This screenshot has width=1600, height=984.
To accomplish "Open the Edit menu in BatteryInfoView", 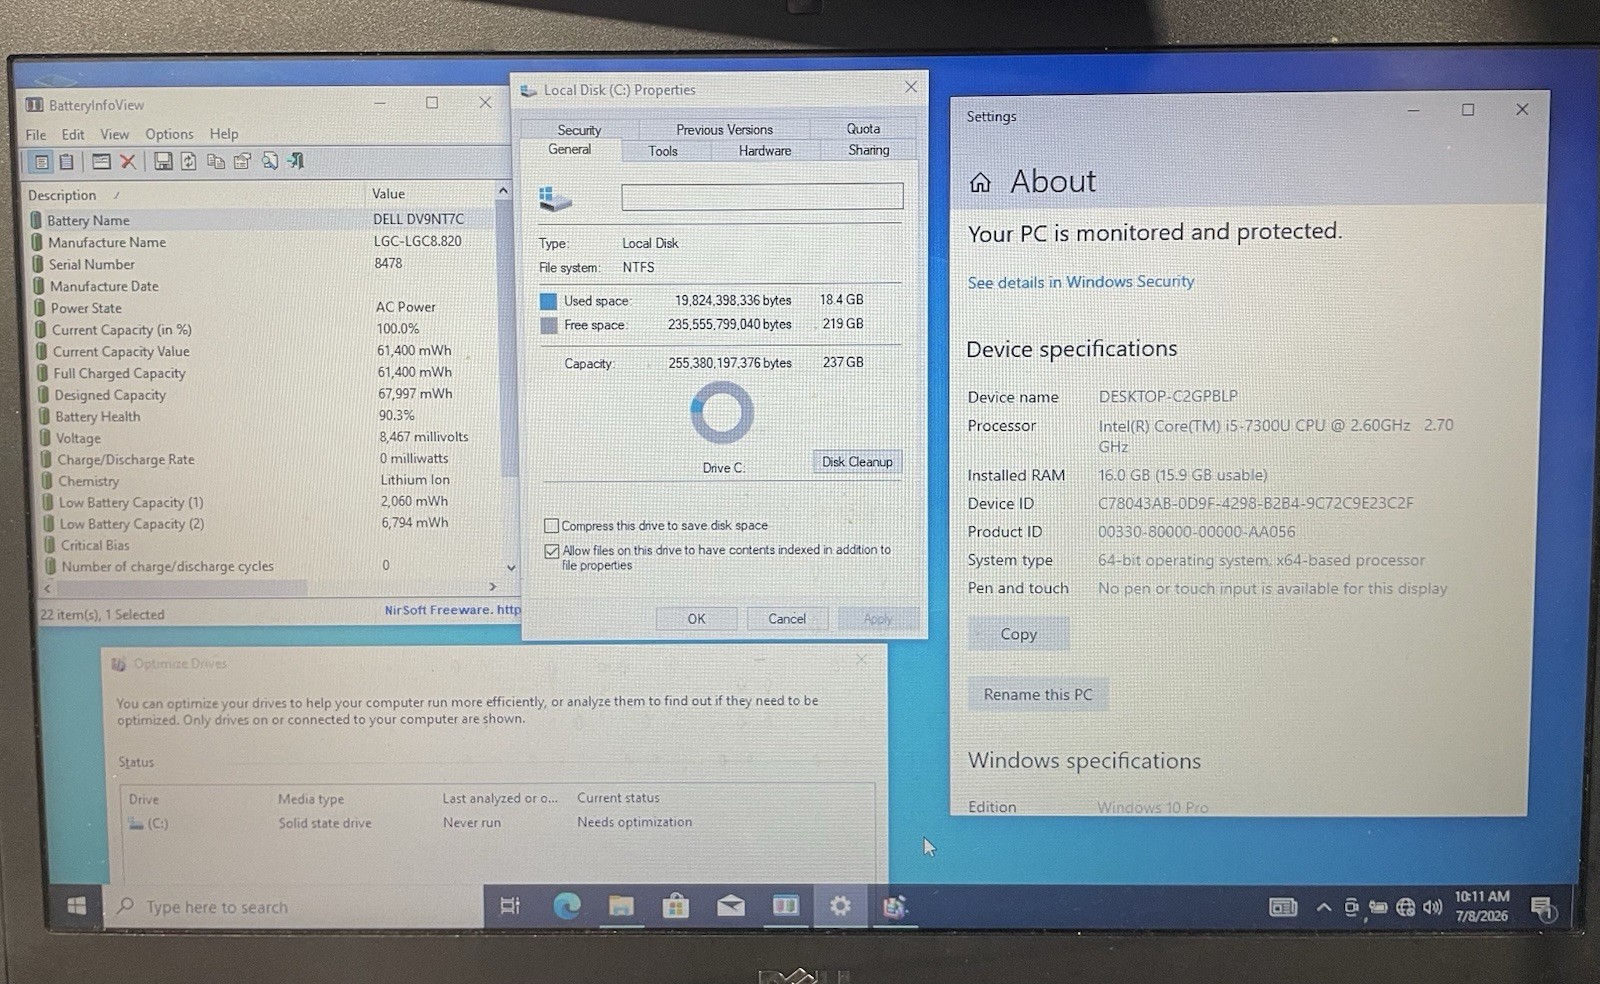I will pyautogui.click(x=73, y=134).
